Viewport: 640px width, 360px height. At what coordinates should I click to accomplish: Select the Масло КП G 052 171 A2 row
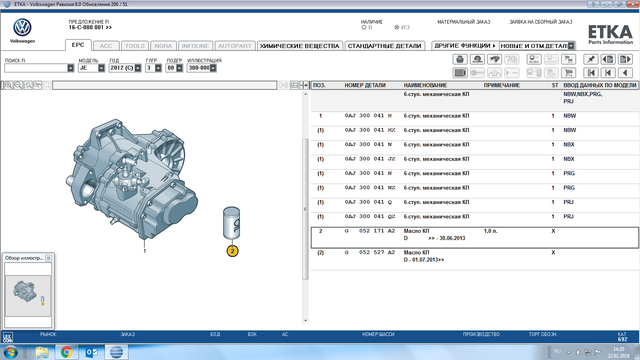tap(475, 238)
